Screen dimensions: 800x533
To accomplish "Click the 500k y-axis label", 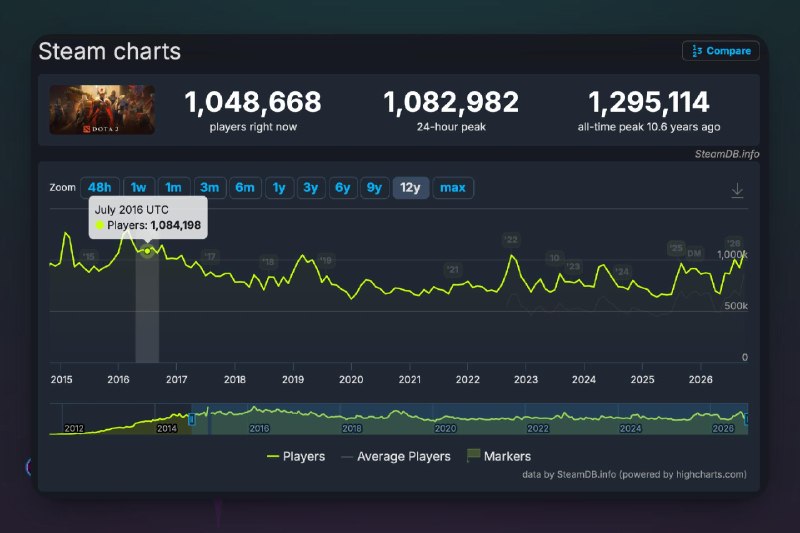I will [736, 306].
